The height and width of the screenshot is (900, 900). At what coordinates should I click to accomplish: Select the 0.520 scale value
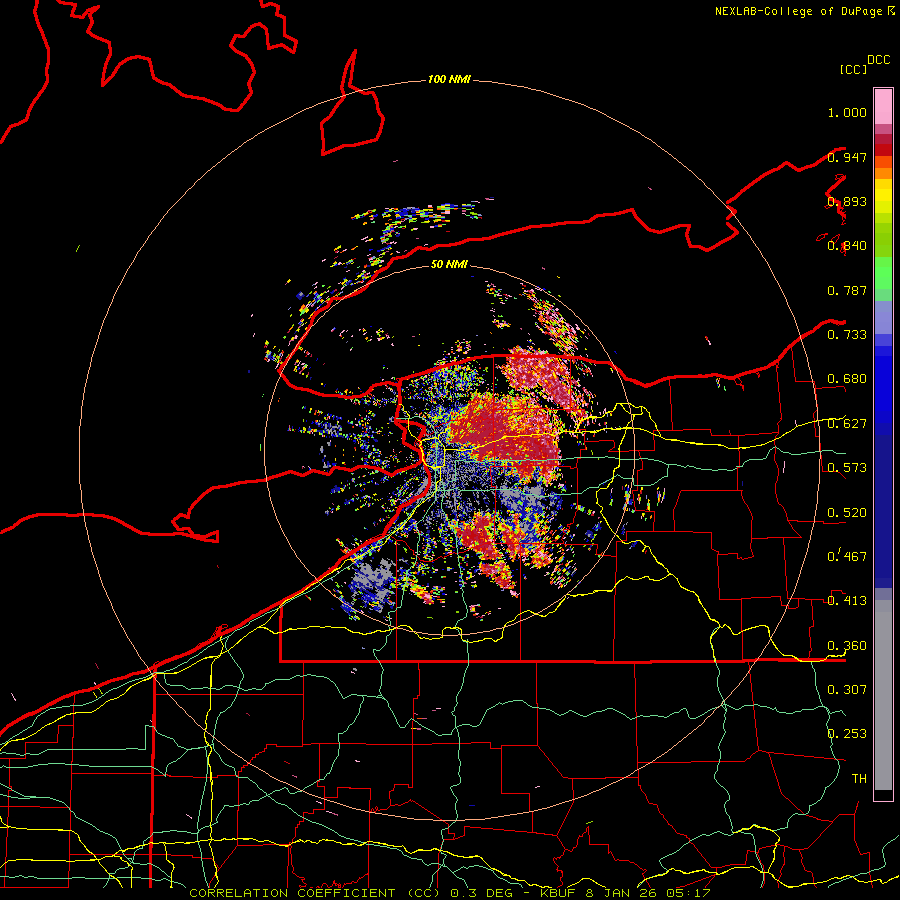(847, 513)
